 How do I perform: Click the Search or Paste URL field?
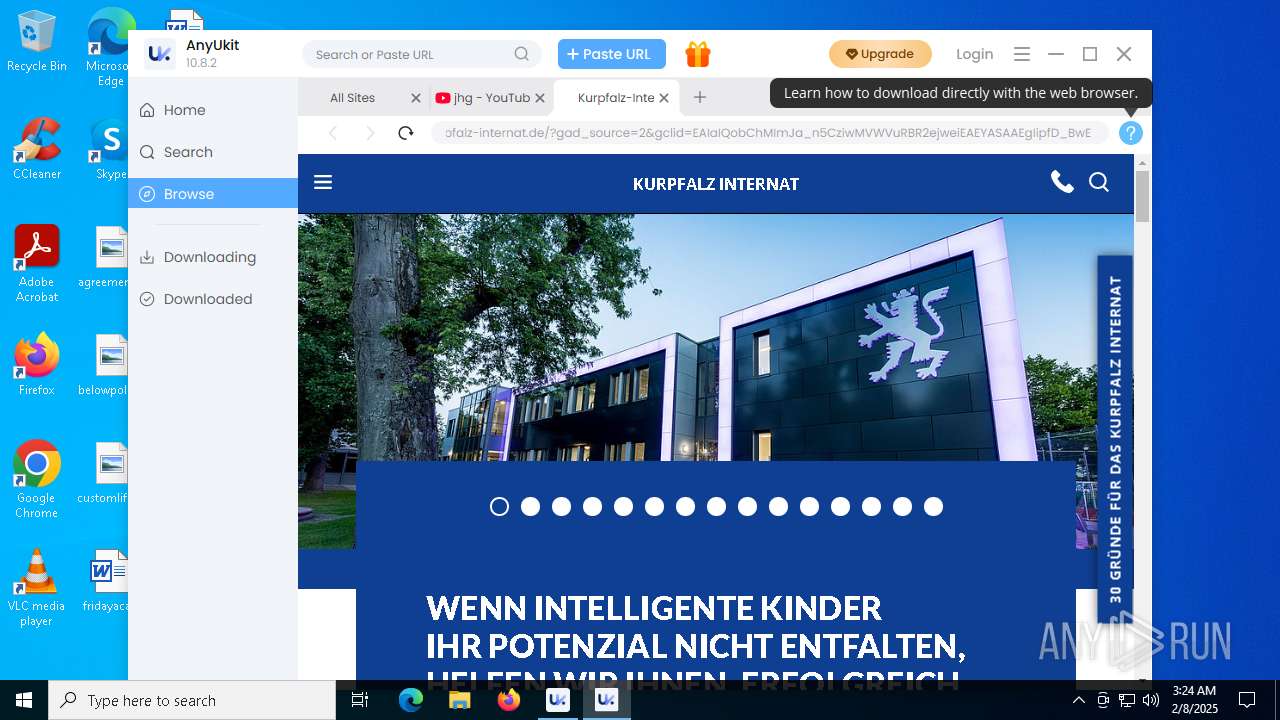[x=422, y=54]
